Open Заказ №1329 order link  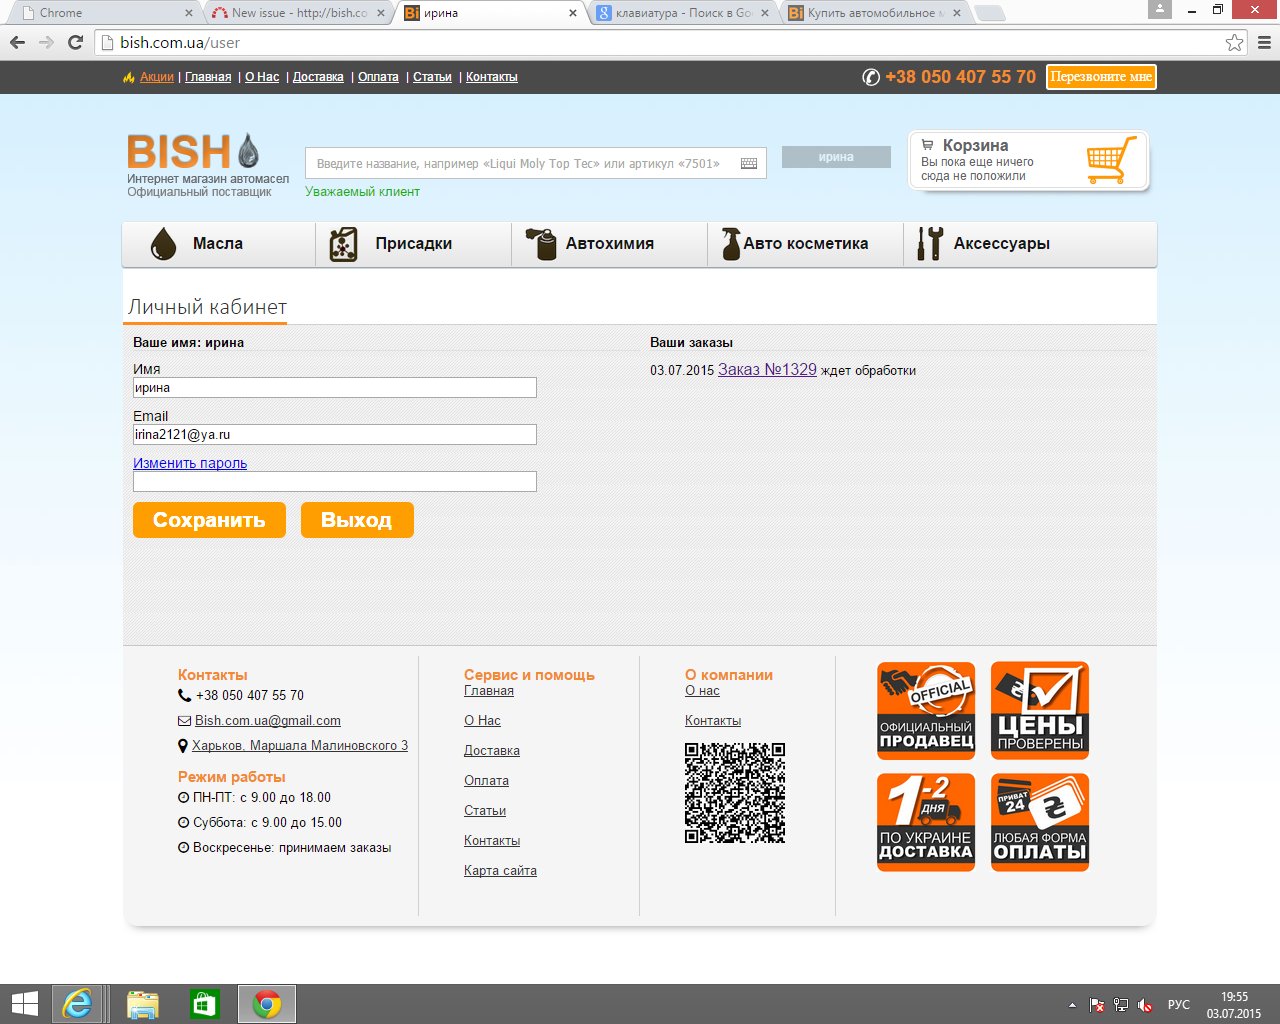767,370
